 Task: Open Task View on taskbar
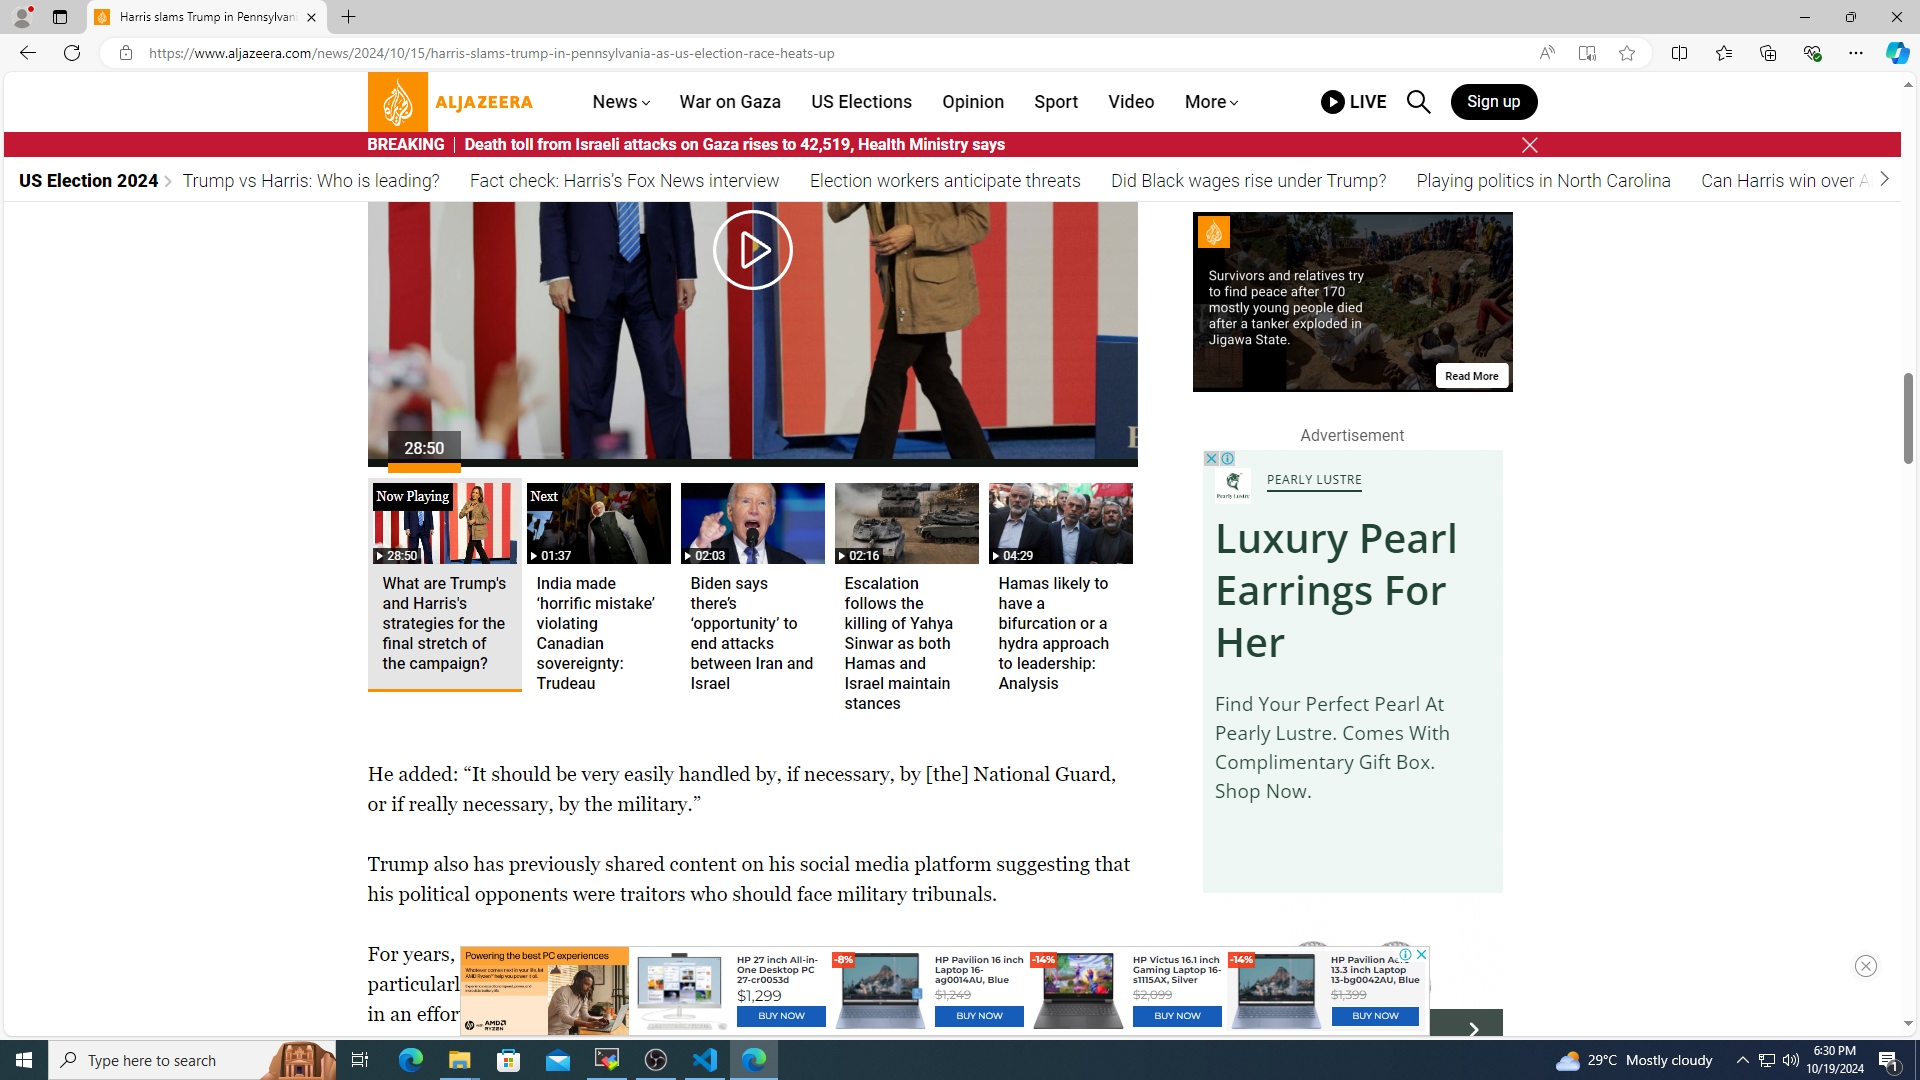point(360,1060)
